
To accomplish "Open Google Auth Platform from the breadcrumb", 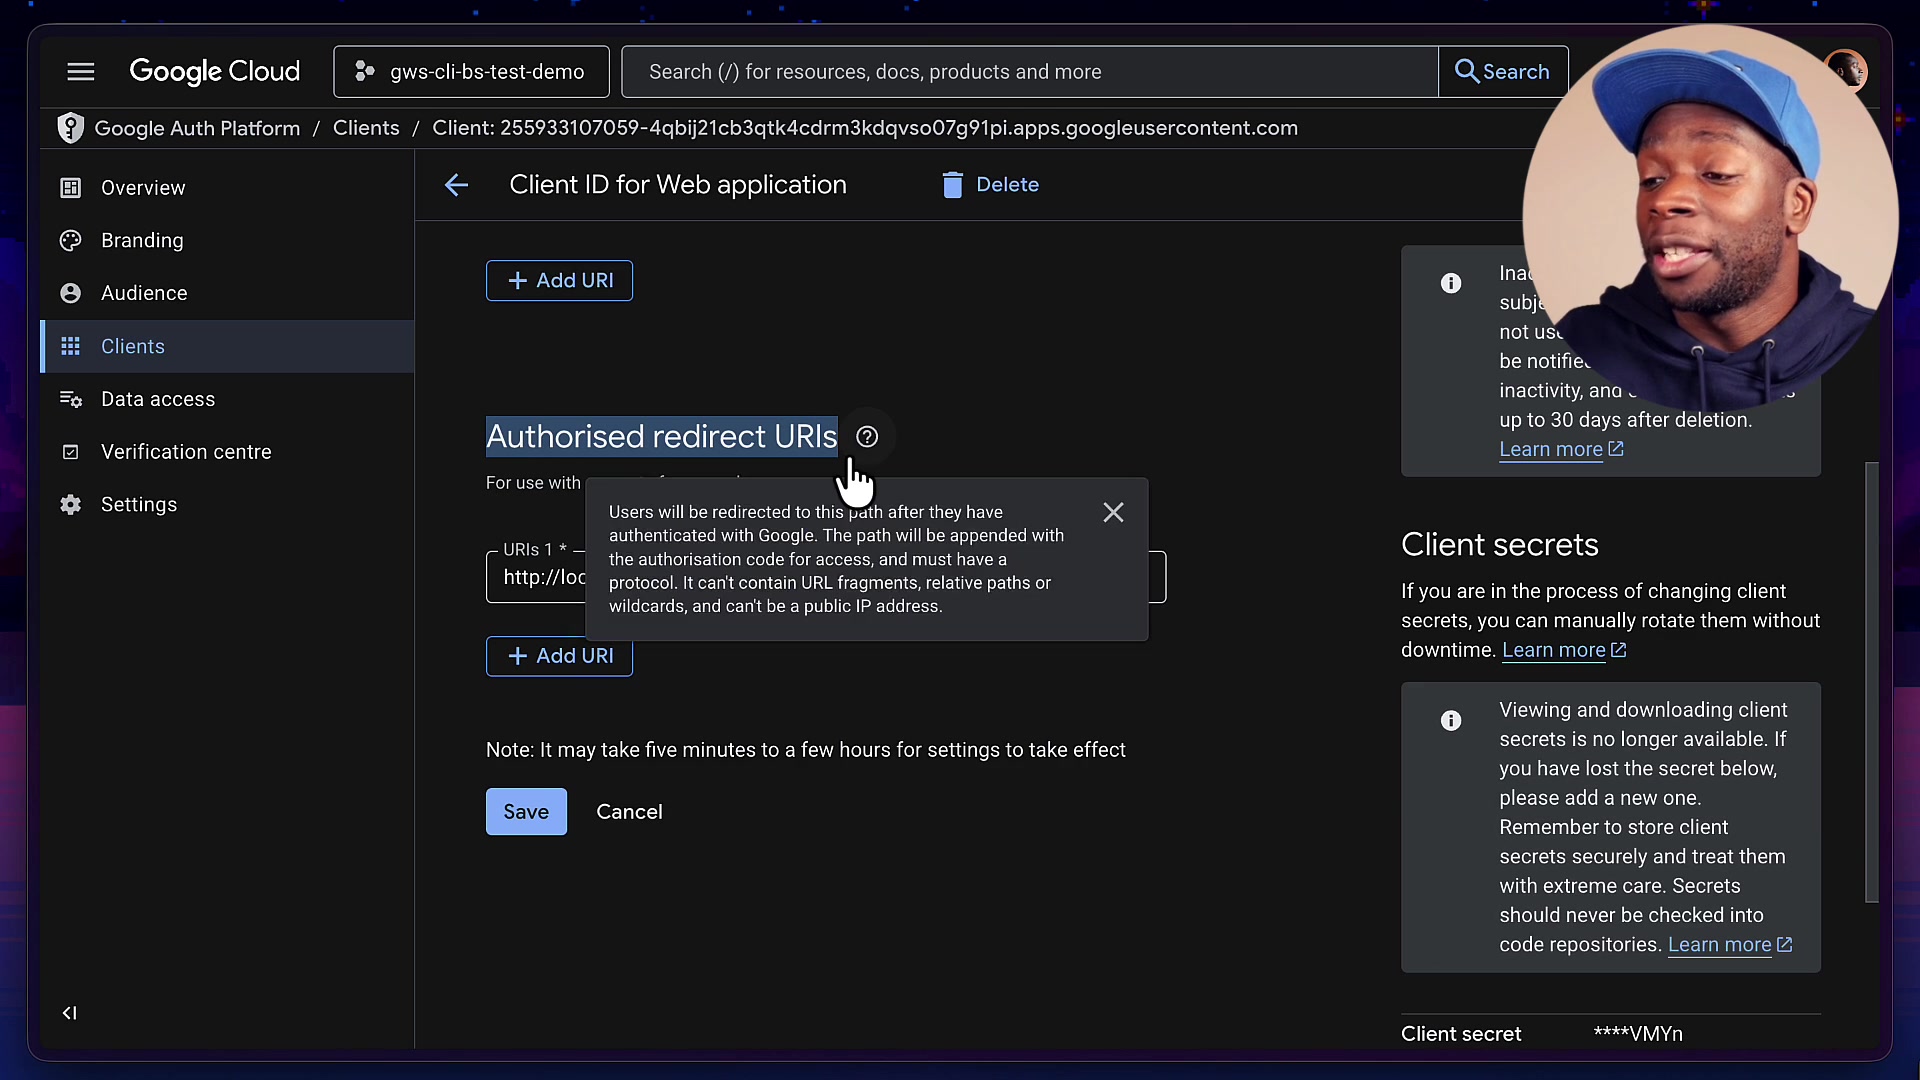I will [196, 128].
